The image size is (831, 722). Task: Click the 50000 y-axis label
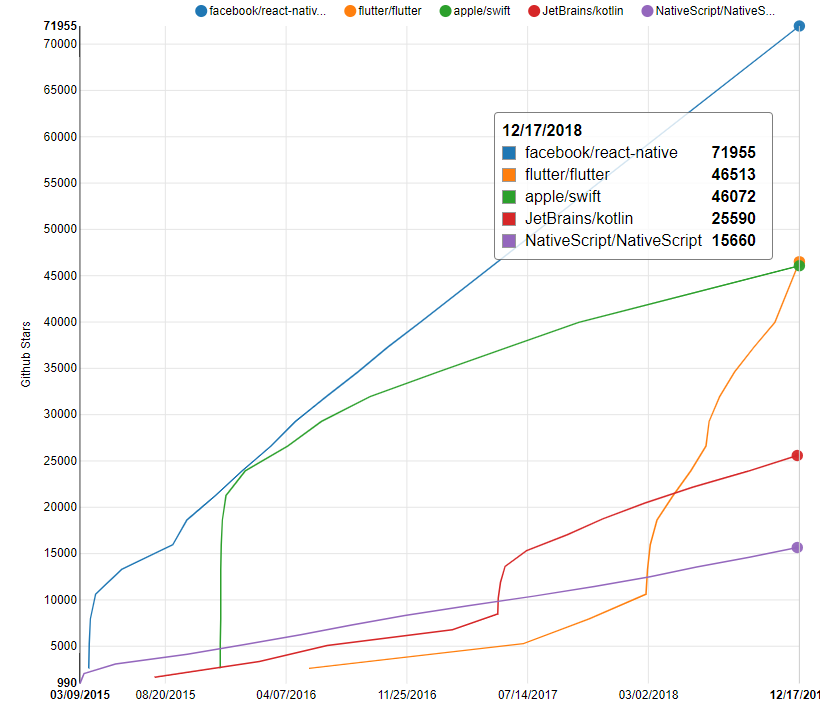point(60,229)
